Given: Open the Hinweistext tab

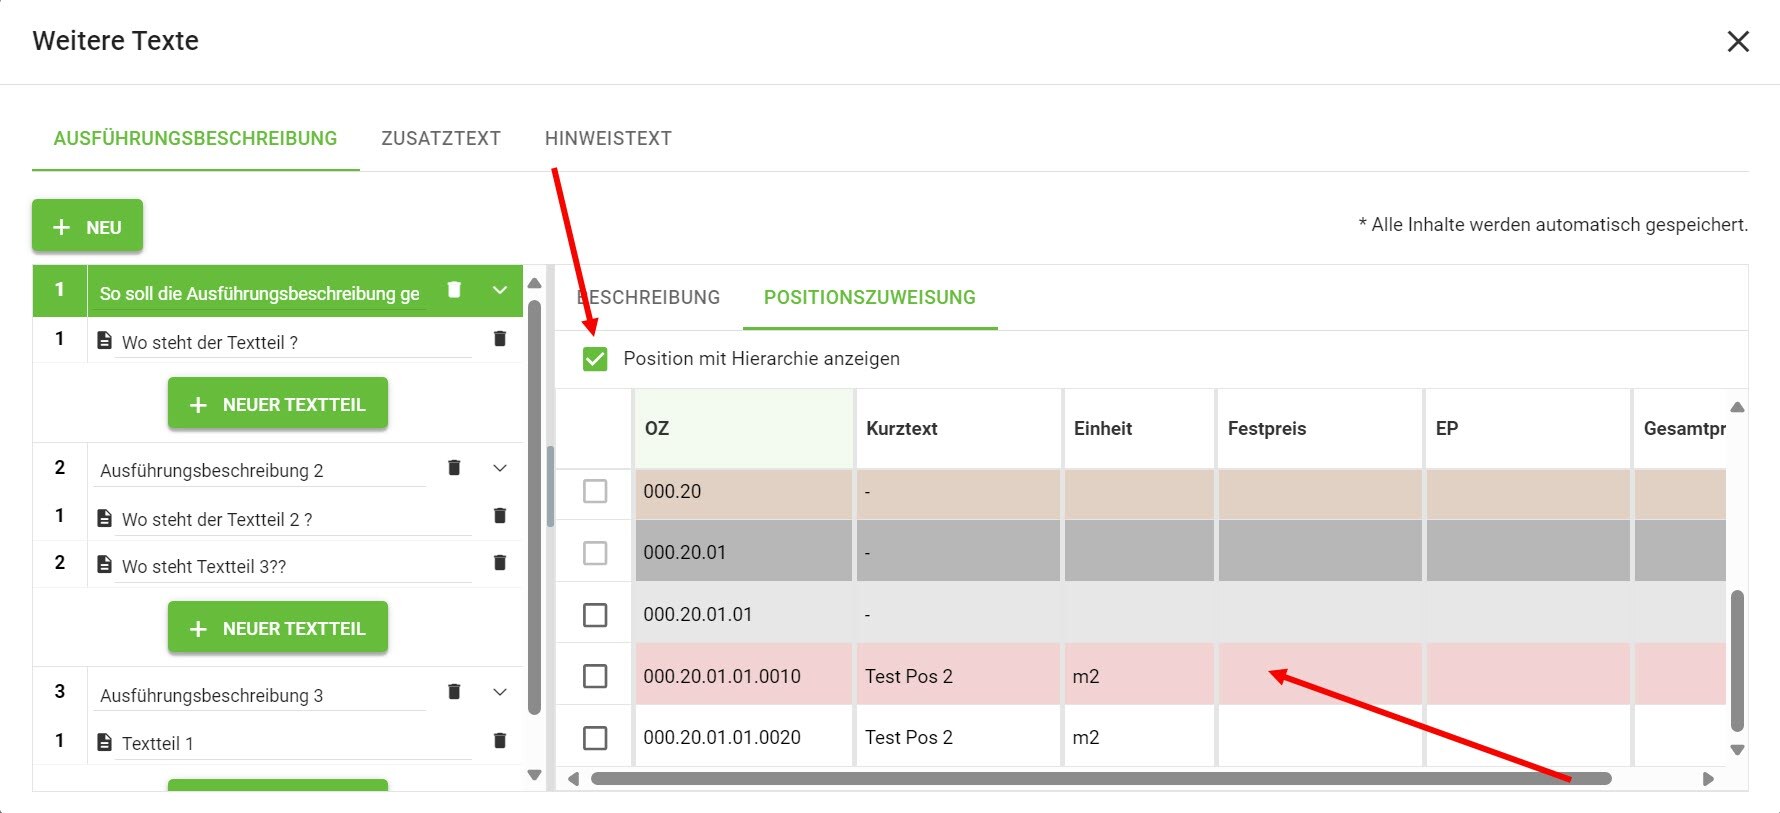Looking at the screenshot, I should point(608,139).
